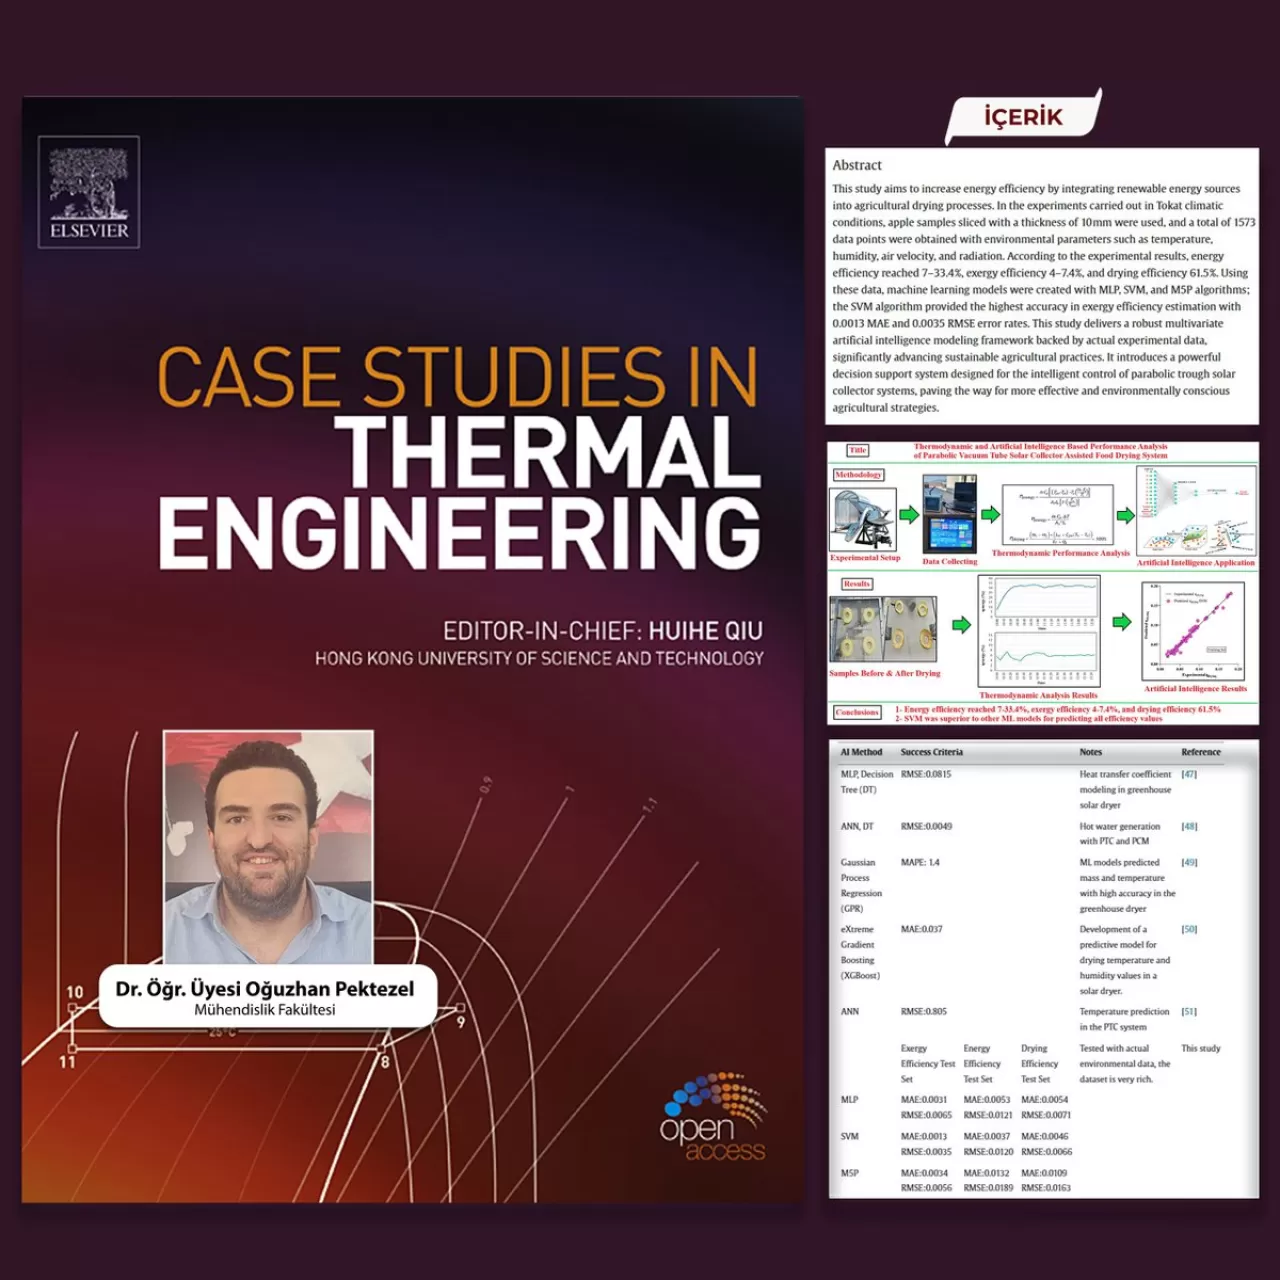Click the Thermodynamic Performance Analysis equations box
Image resolution: width=1280 pixels, height=1280 pixels.
pos(1060,515)
